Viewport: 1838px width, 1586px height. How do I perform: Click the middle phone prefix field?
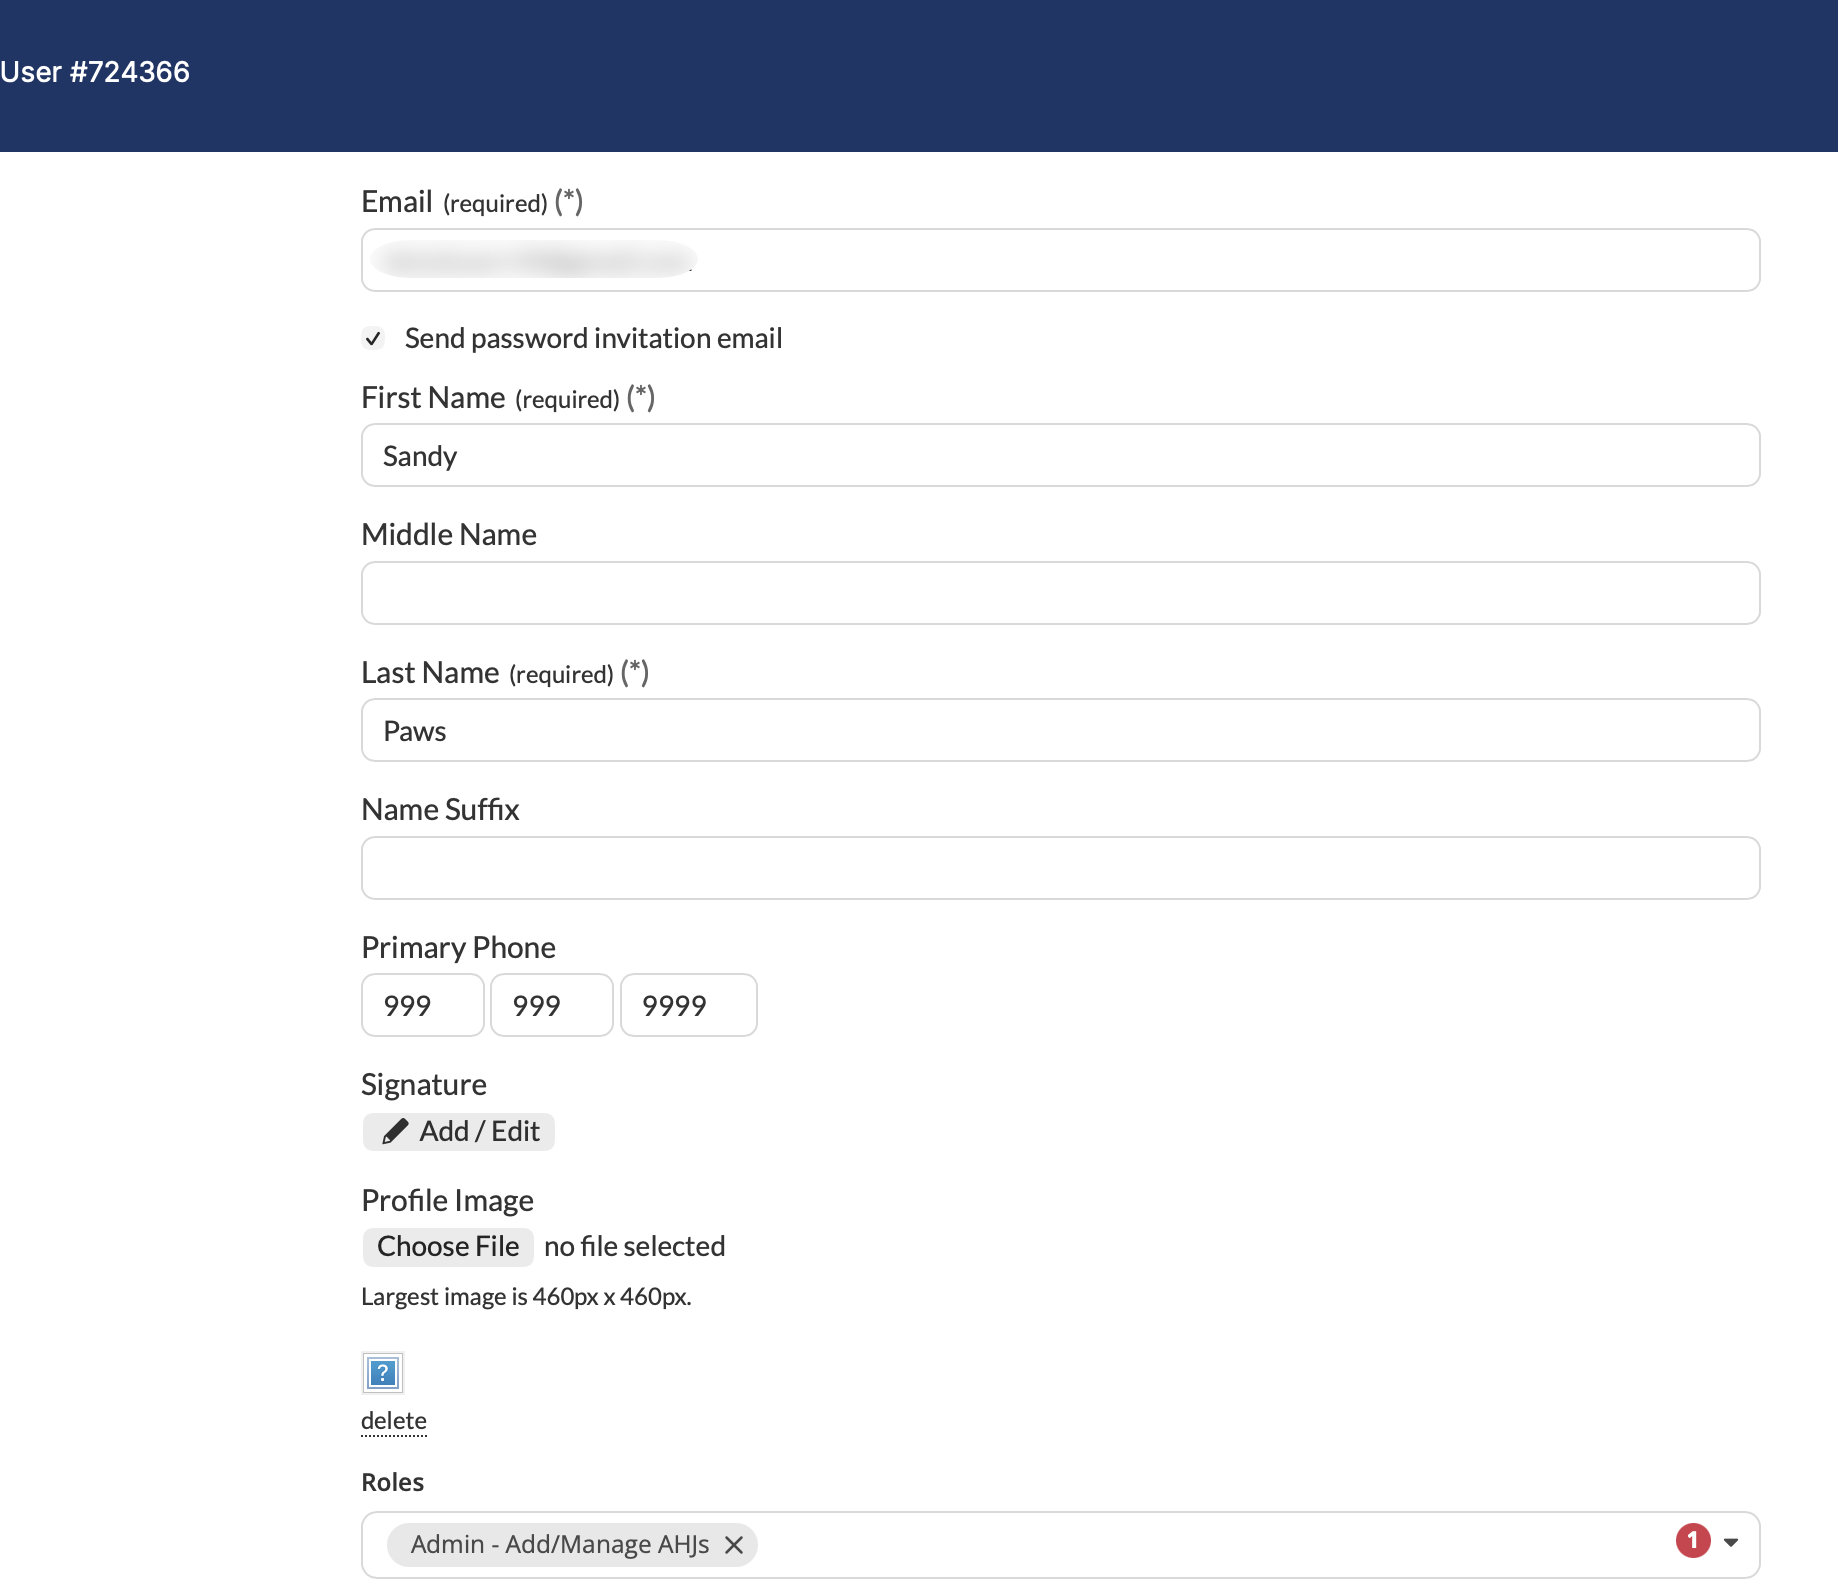pos(552,1005)
